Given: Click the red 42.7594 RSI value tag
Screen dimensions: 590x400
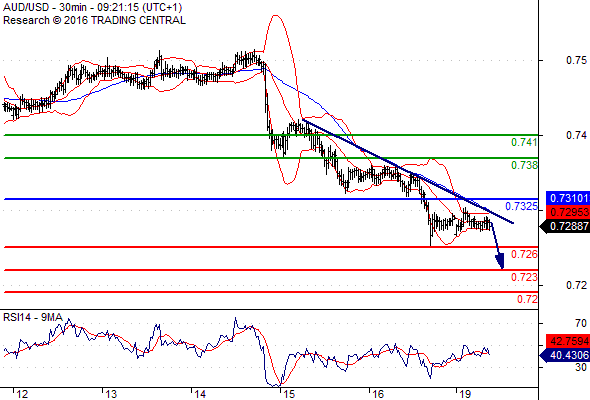Looking at the screenshot, I should [567, 341].
